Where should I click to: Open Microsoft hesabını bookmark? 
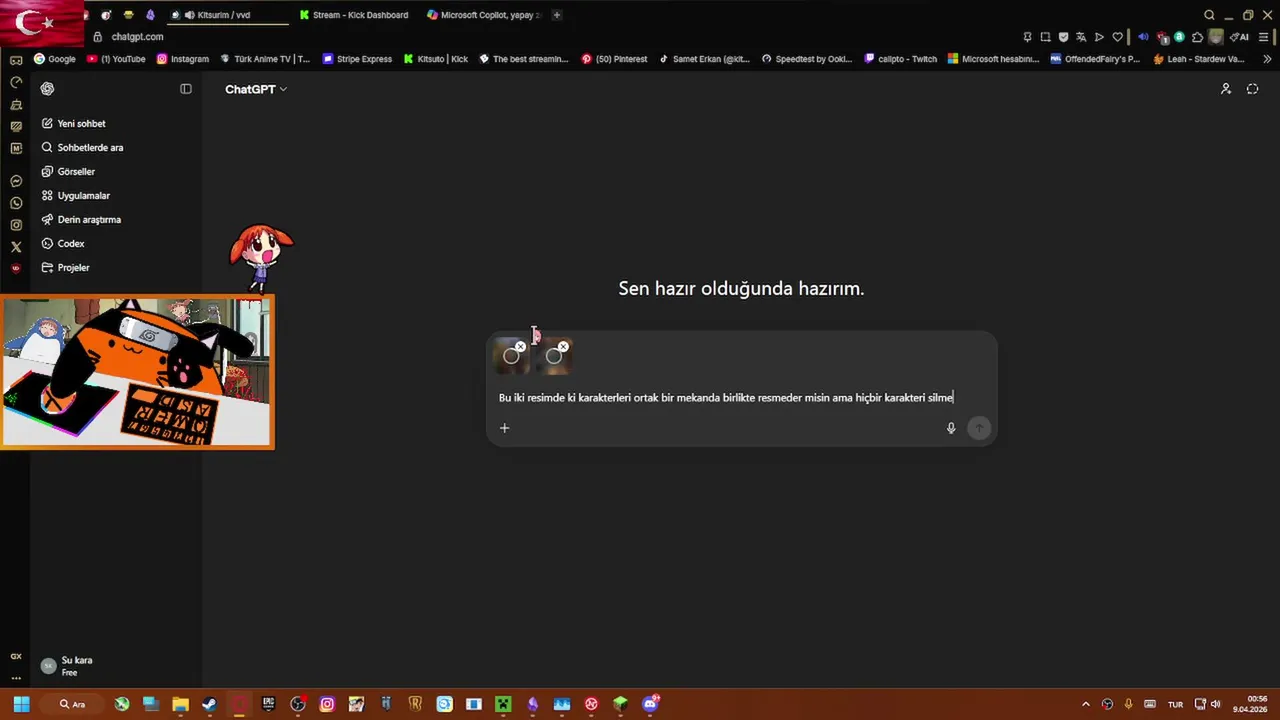pyautogui.click(x=994, y=59)
